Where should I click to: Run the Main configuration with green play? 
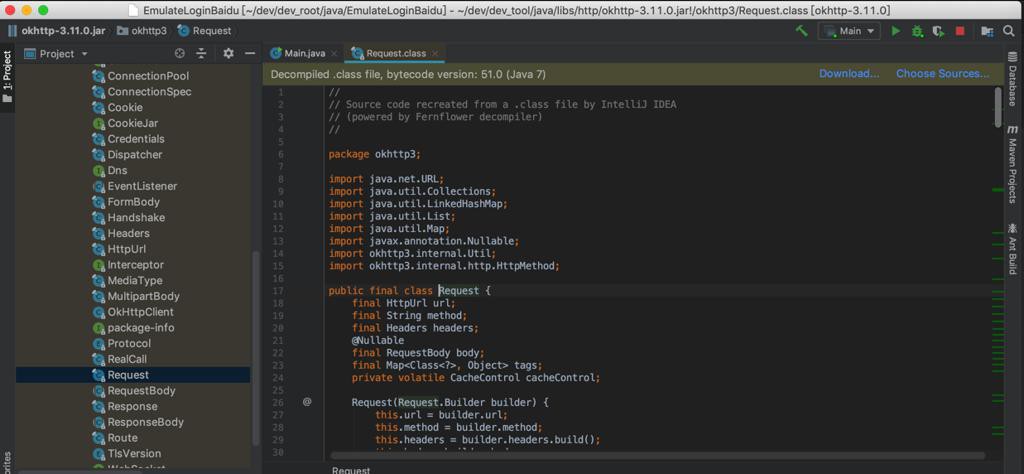(896, 31)
